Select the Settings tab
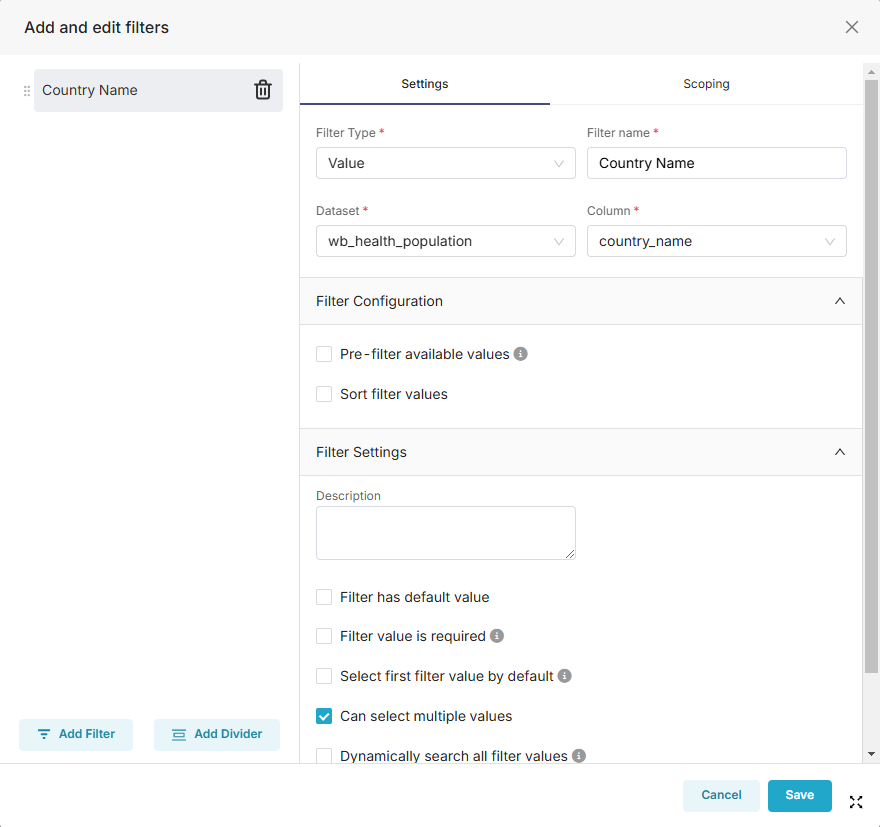 pyautogui.click(x=425, y=84)
